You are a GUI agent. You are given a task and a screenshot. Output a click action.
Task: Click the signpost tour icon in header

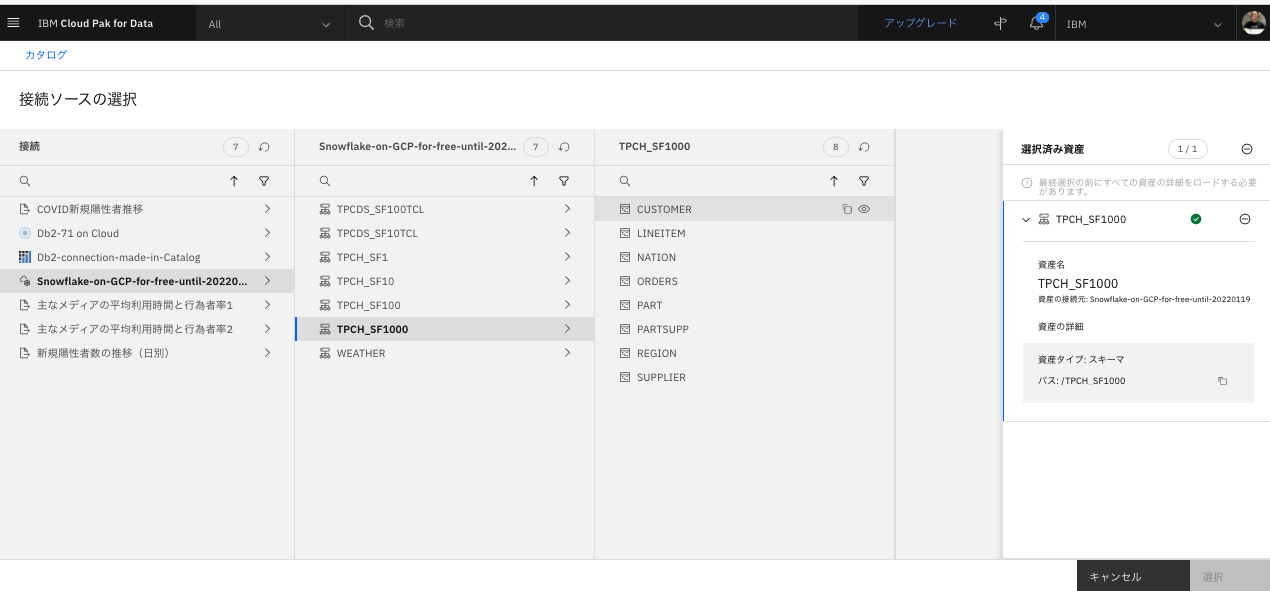point(1000,23)
